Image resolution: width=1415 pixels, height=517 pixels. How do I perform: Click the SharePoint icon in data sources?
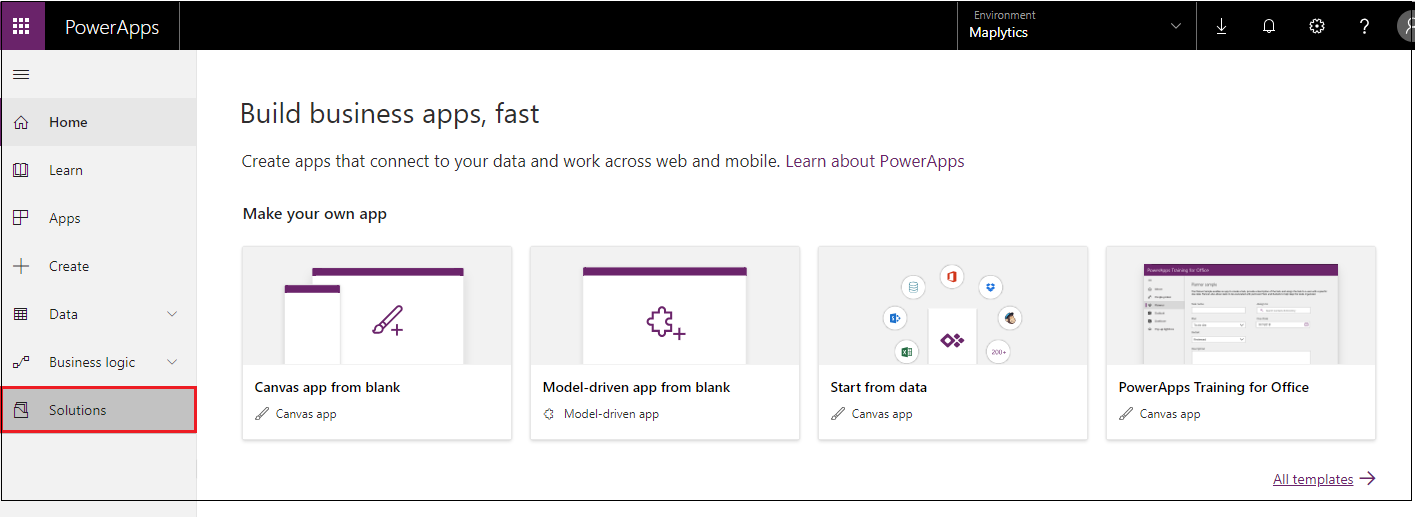[x=894, y=318]
